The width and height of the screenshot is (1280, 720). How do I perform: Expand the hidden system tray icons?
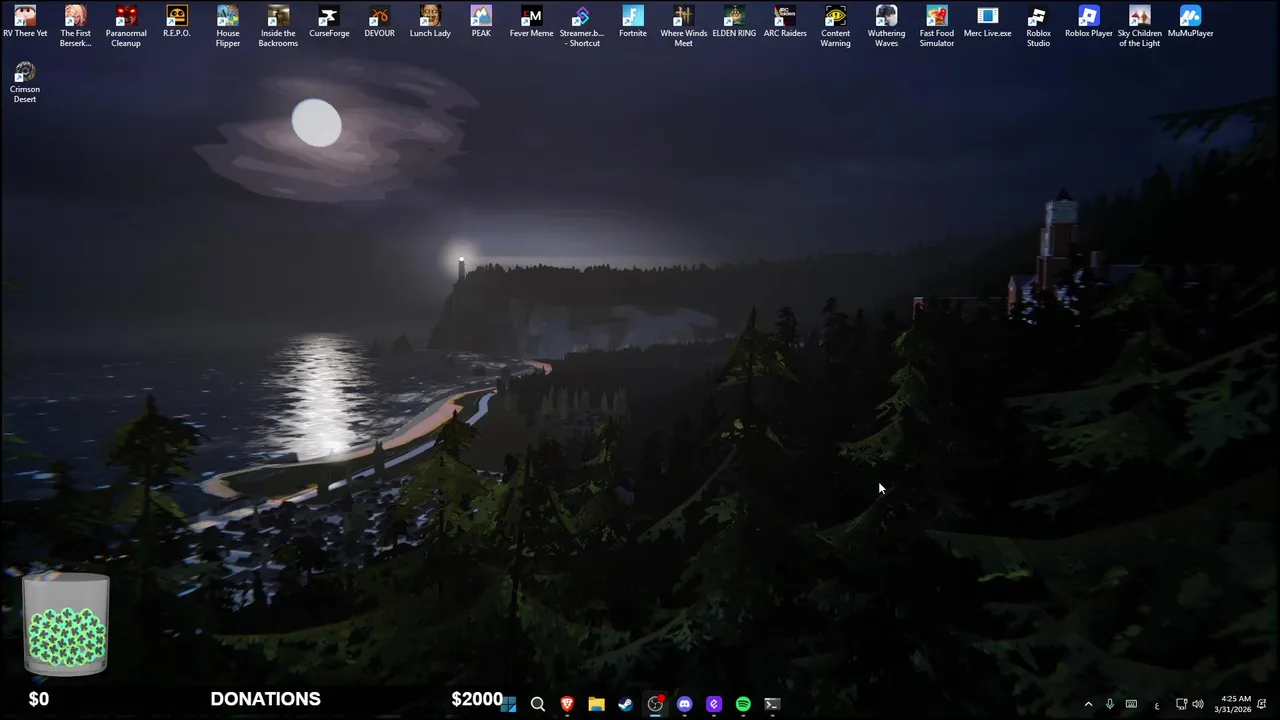1088,704
